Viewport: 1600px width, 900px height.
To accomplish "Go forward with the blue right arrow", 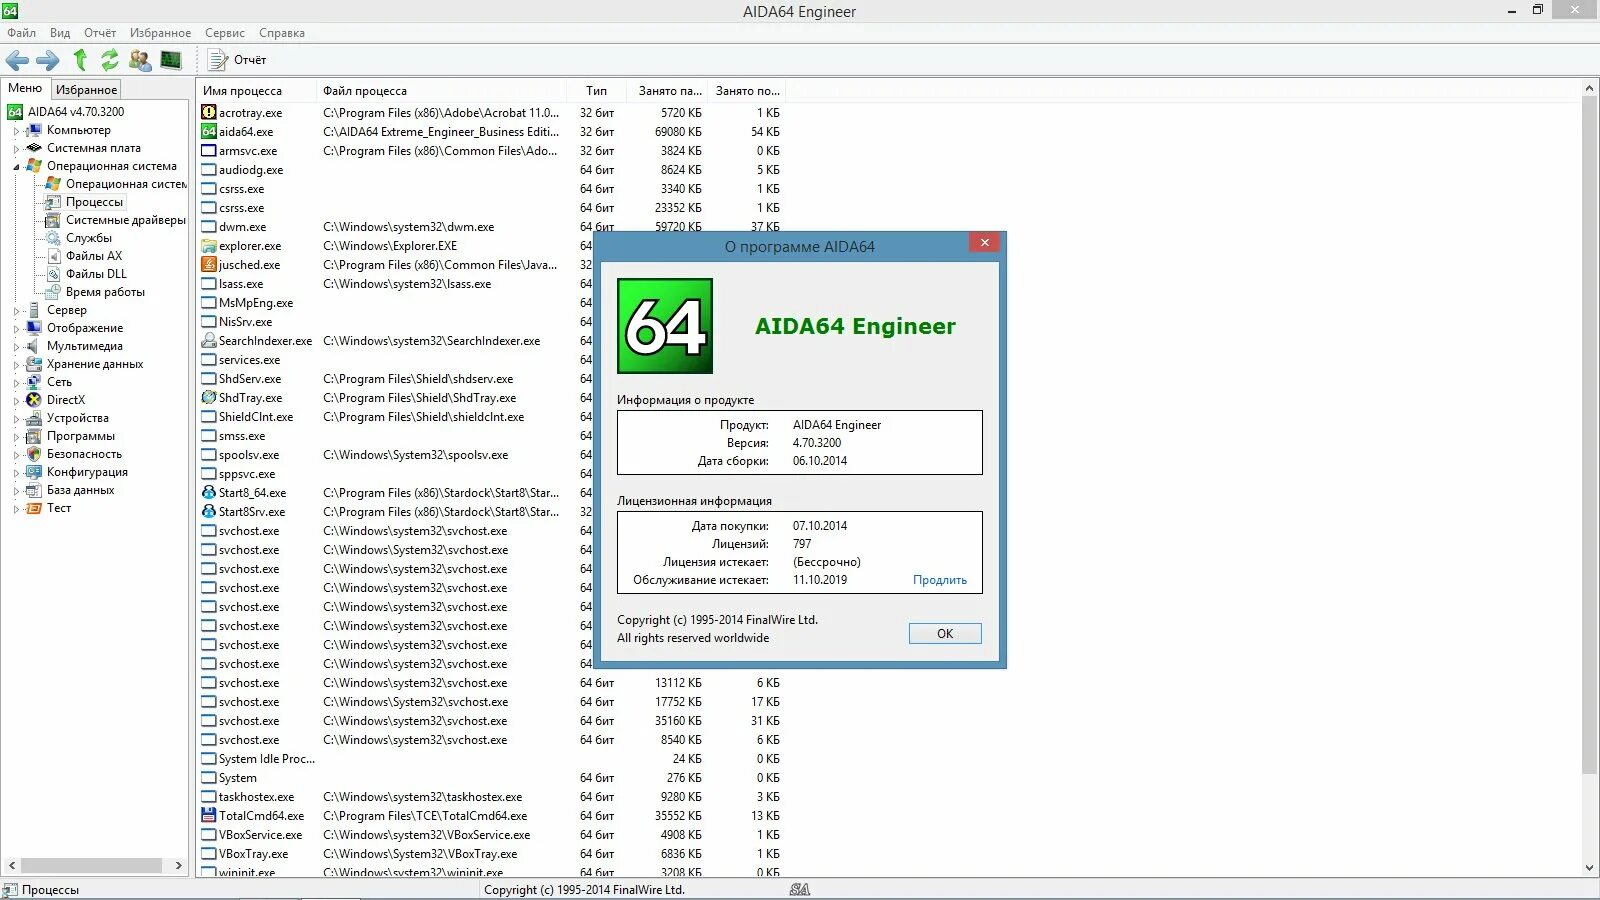I will [x=48, y=60].
